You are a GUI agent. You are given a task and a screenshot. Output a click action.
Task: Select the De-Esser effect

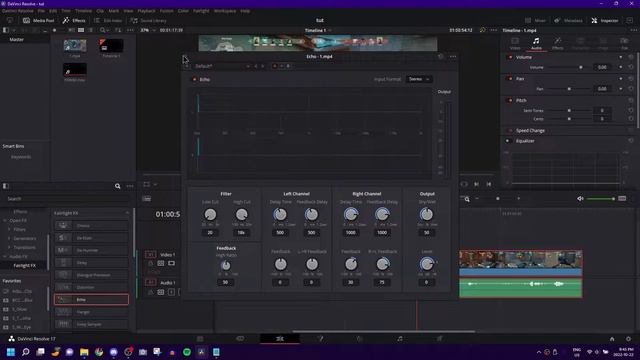[91, 238]
